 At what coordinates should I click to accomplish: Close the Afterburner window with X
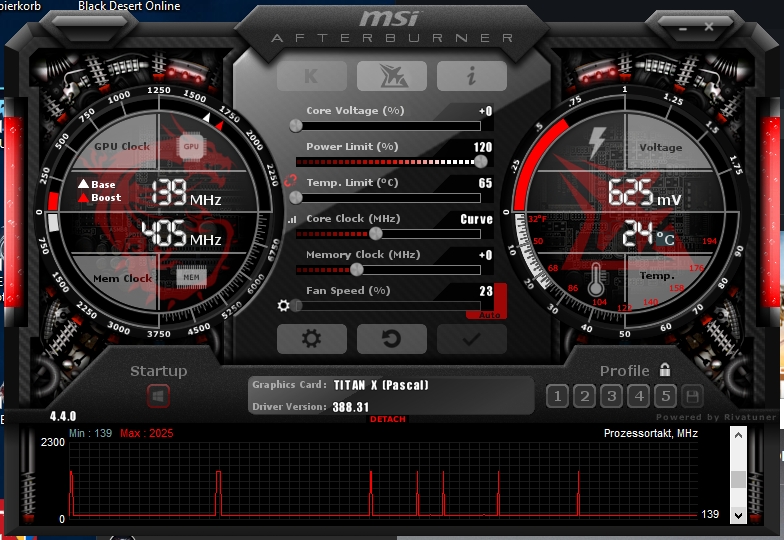pos(709,27)
